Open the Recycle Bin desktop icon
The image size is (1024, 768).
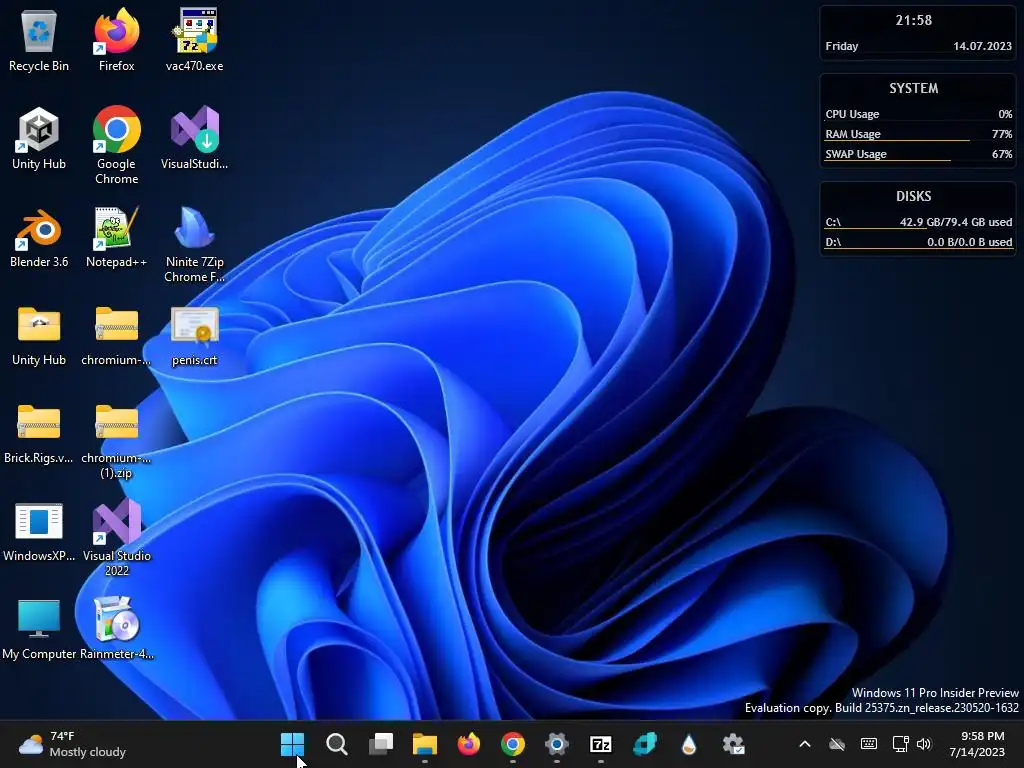pos(39,40)
